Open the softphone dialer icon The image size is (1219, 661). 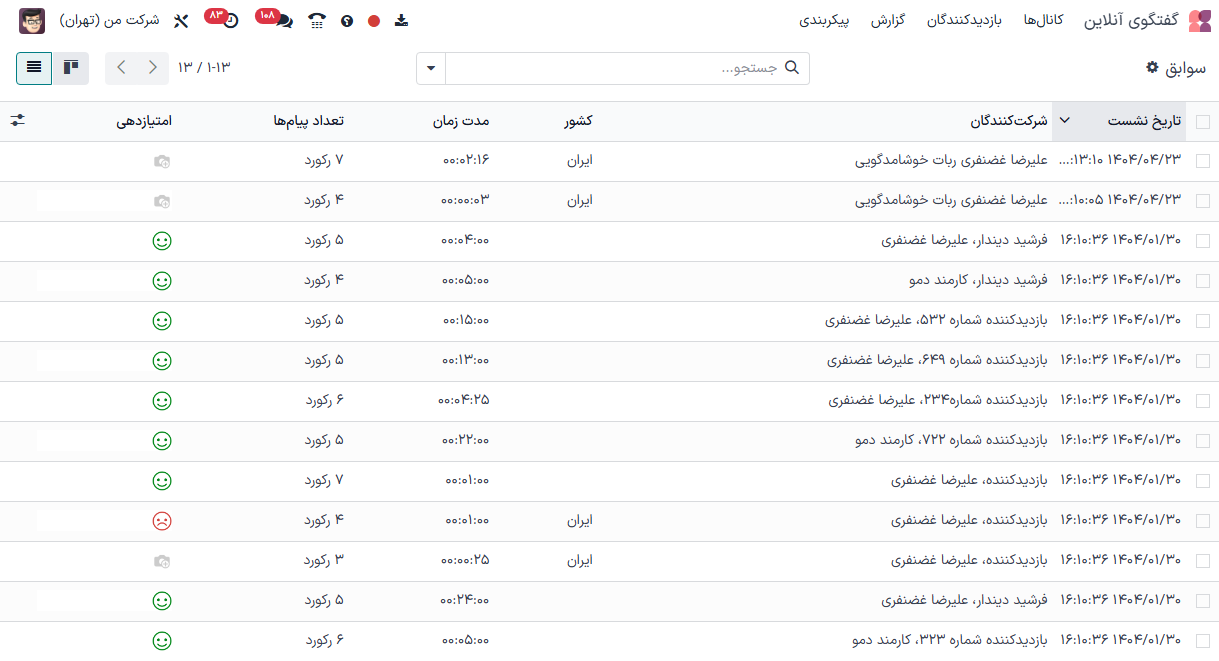(x=315, y=20)
